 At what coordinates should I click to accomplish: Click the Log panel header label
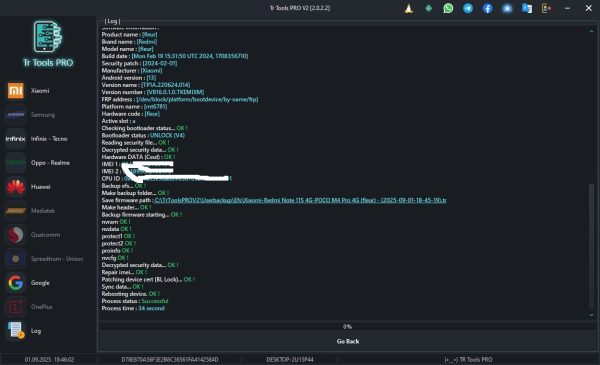pos(112,21)
